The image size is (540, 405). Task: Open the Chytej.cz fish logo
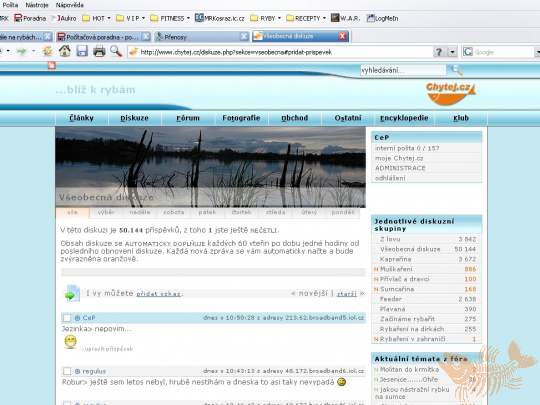tap(450, 93)
